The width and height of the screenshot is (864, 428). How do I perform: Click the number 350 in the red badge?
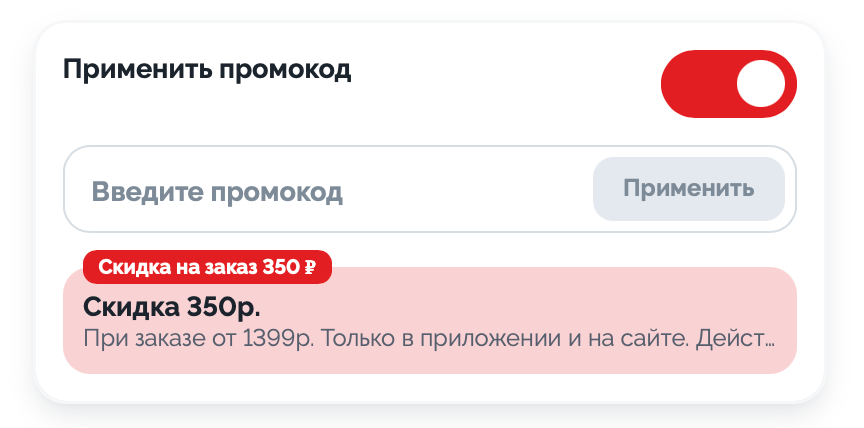pyautogui.click(x=280, y=267)
